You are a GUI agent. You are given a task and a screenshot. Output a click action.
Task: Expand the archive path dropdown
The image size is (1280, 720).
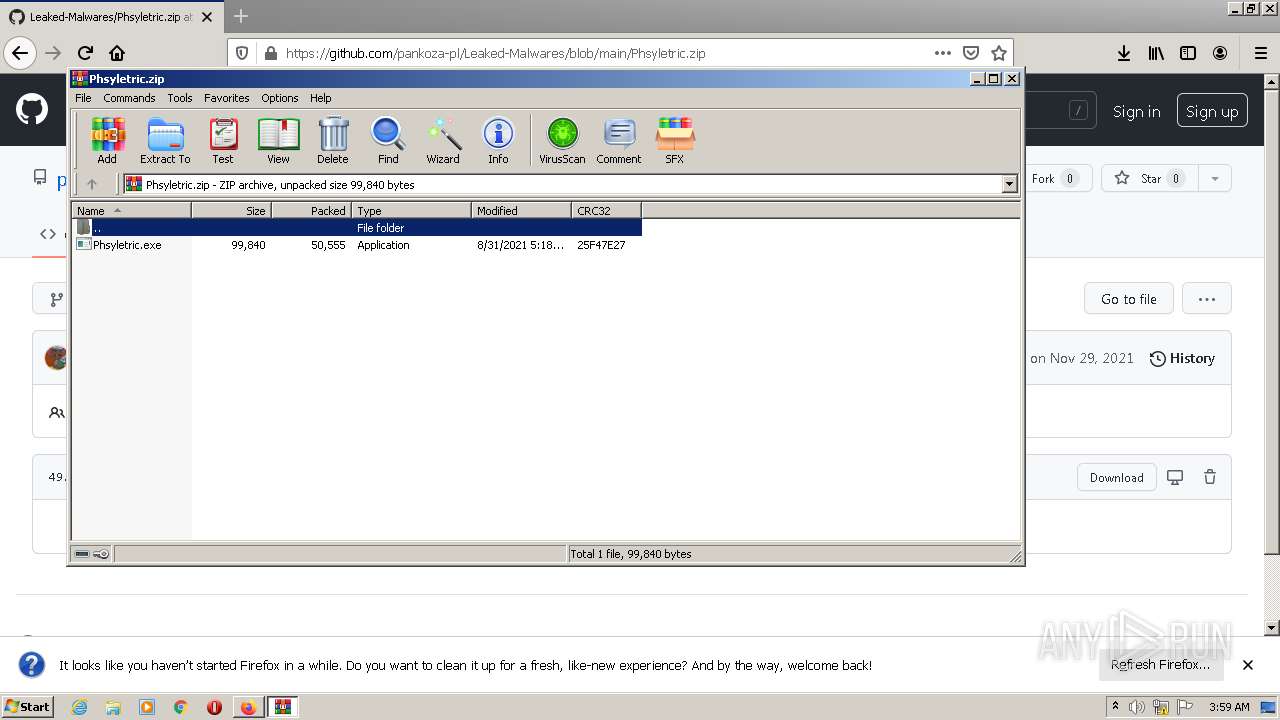pyautogui.click(x=1009, y=184)
